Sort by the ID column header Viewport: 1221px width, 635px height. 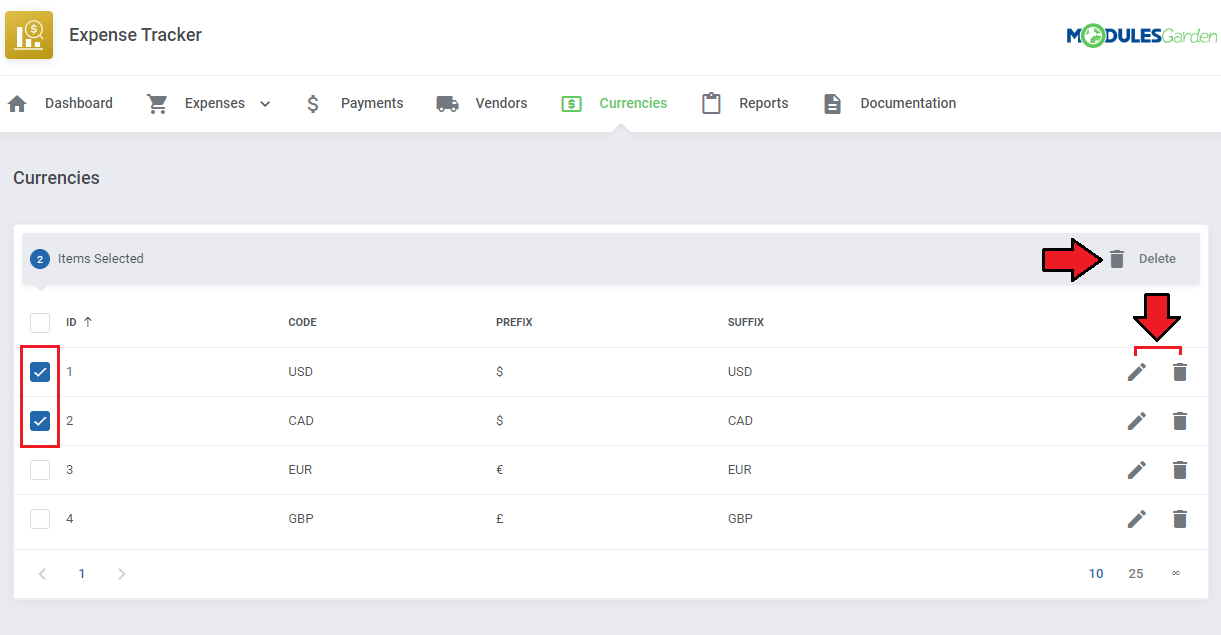pyautogui.click(x=72, y=322)
